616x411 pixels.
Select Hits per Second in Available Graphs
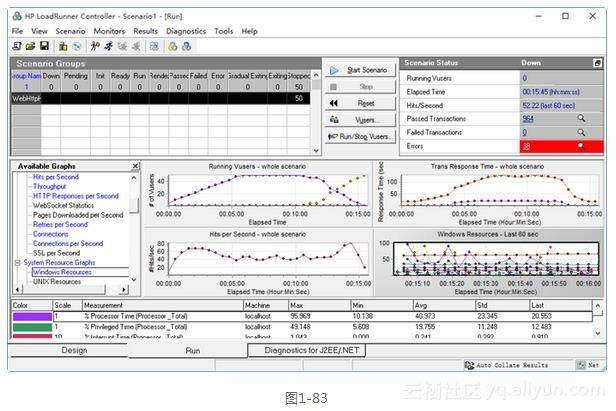coord(56,177)
